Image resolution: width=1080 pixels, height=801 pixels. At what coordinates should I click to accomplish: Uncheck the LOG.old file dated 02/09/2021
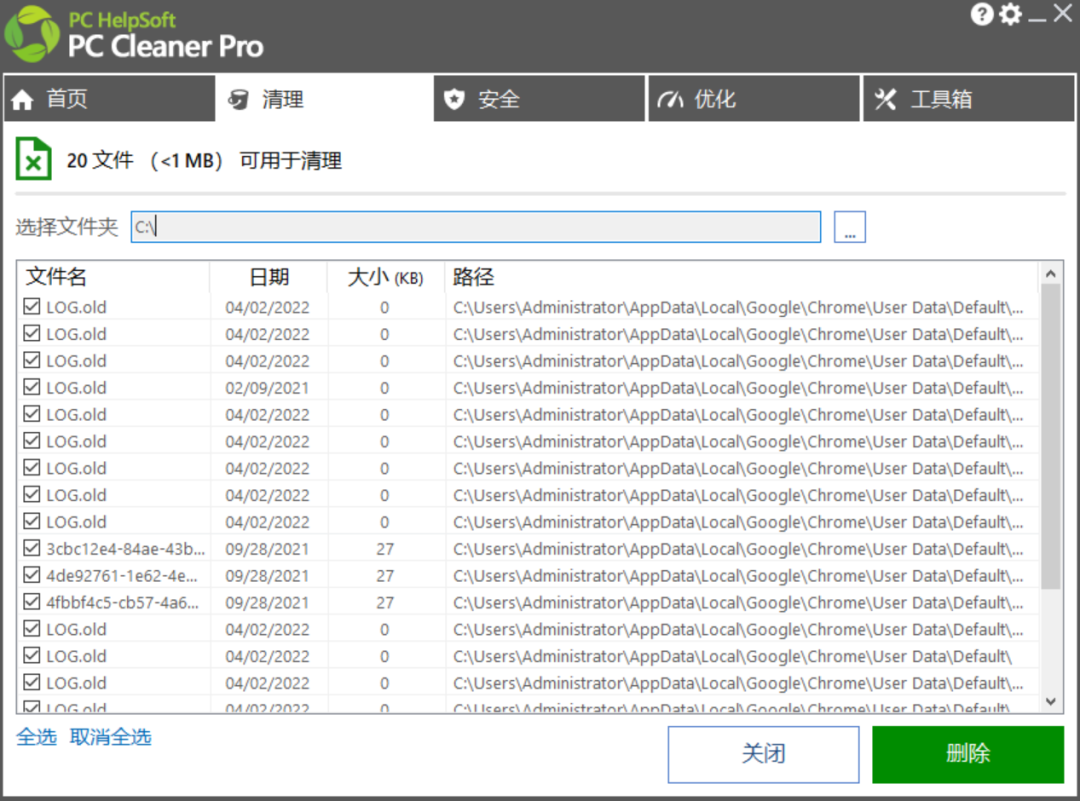[32, 387]
